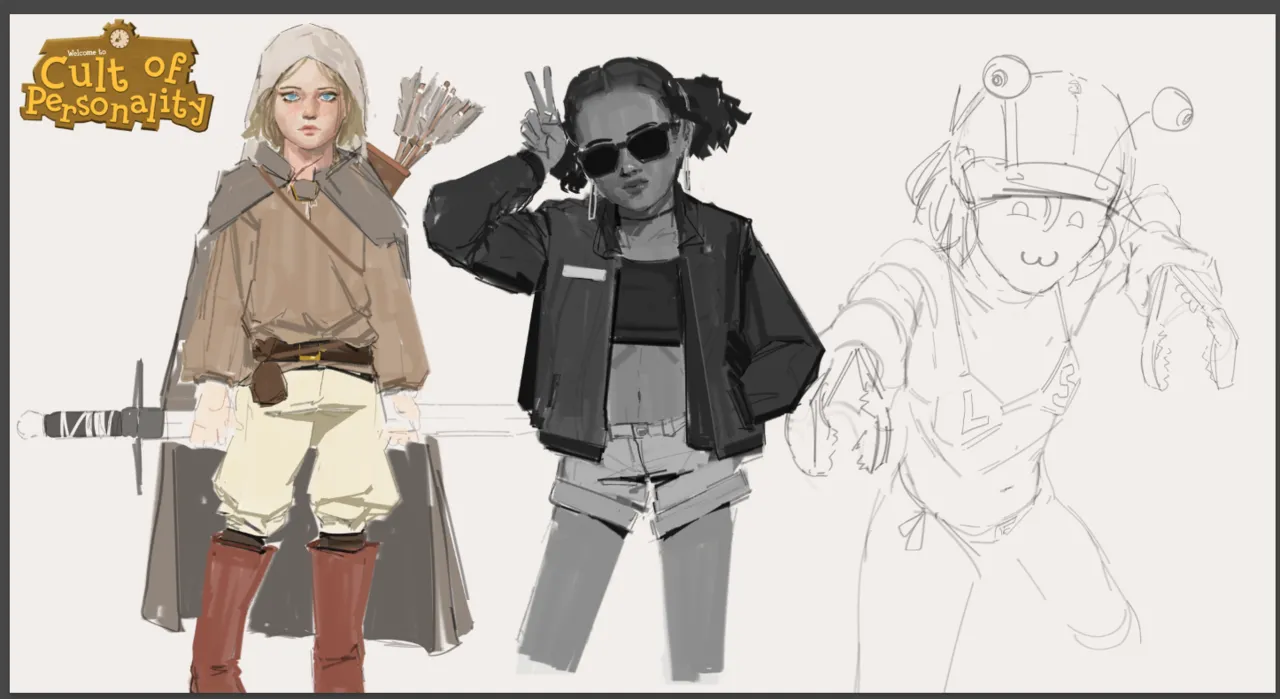1280x699 pixels.
Task: Click the white name patch on jacket
Action: 584,273
